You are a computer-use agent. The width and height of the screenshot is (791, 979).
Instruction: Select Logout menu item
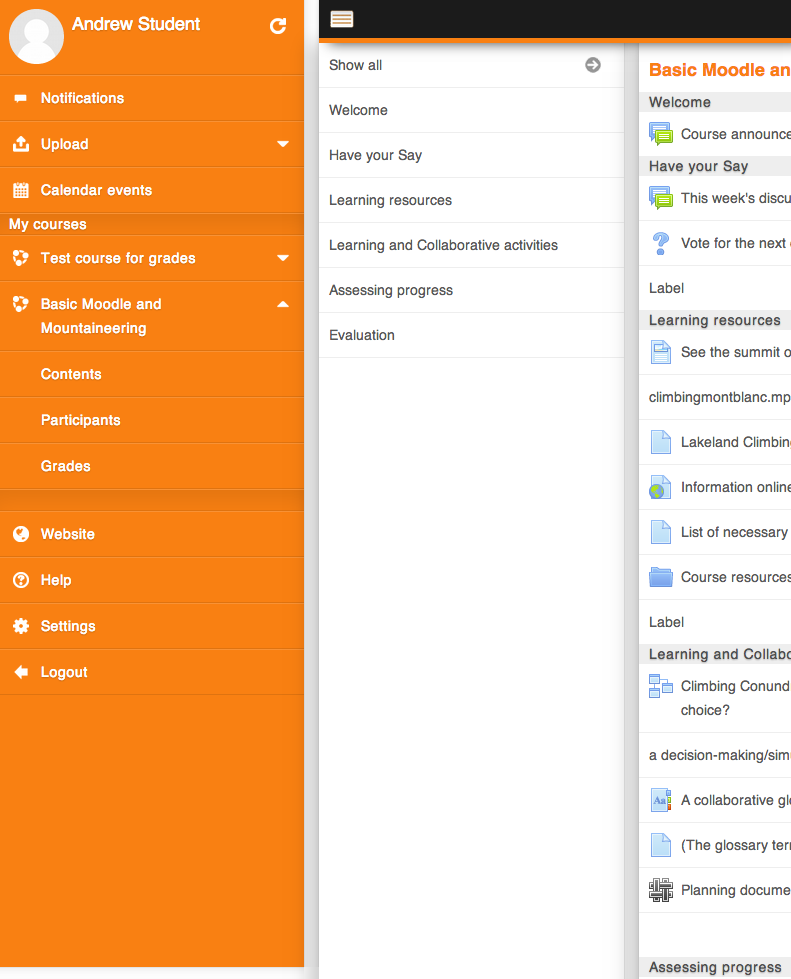[x=152, y=672]
